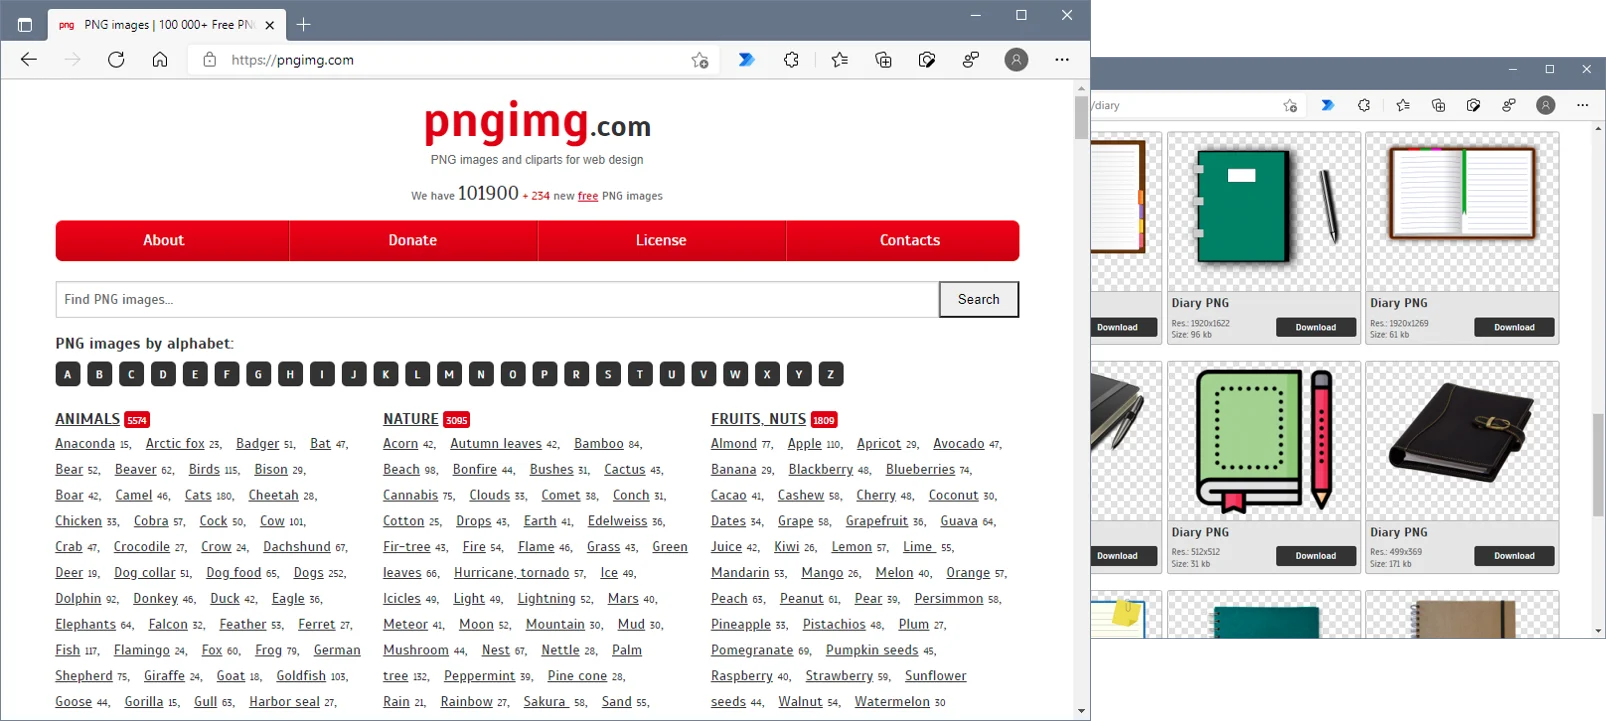Open Extensions puzzle icon in pngimg.com window
Image resolution: width=1606 pixels, height=721 pixels.
791,60
